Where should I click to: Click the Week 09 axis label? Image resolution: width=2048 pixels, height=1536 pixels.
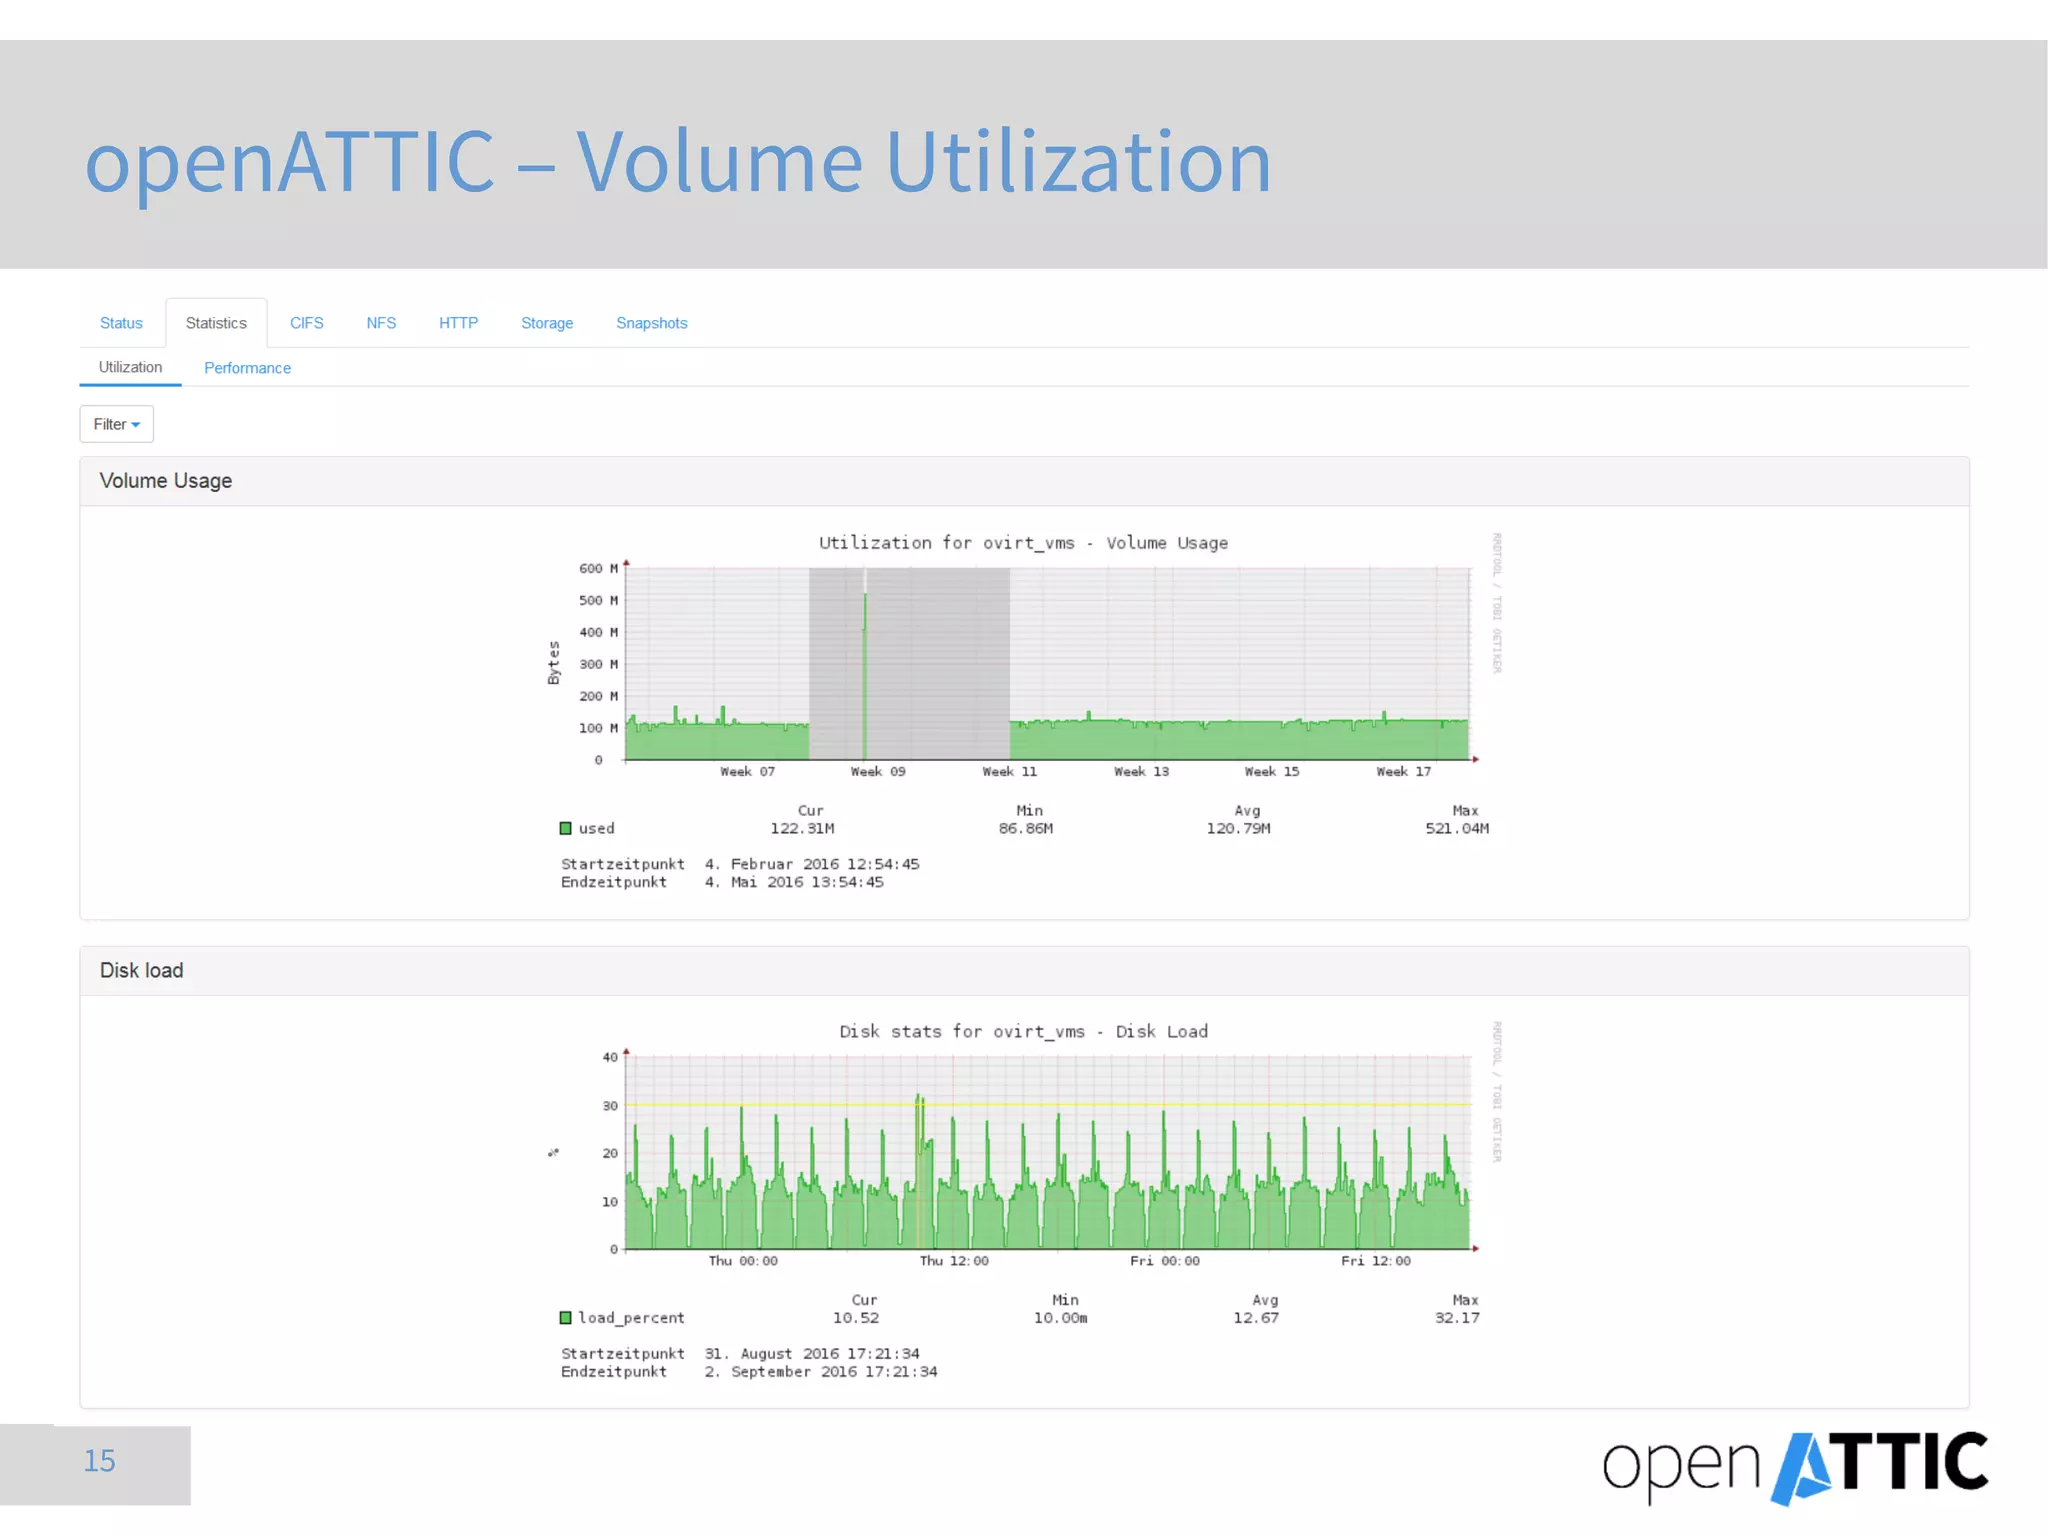878,771
